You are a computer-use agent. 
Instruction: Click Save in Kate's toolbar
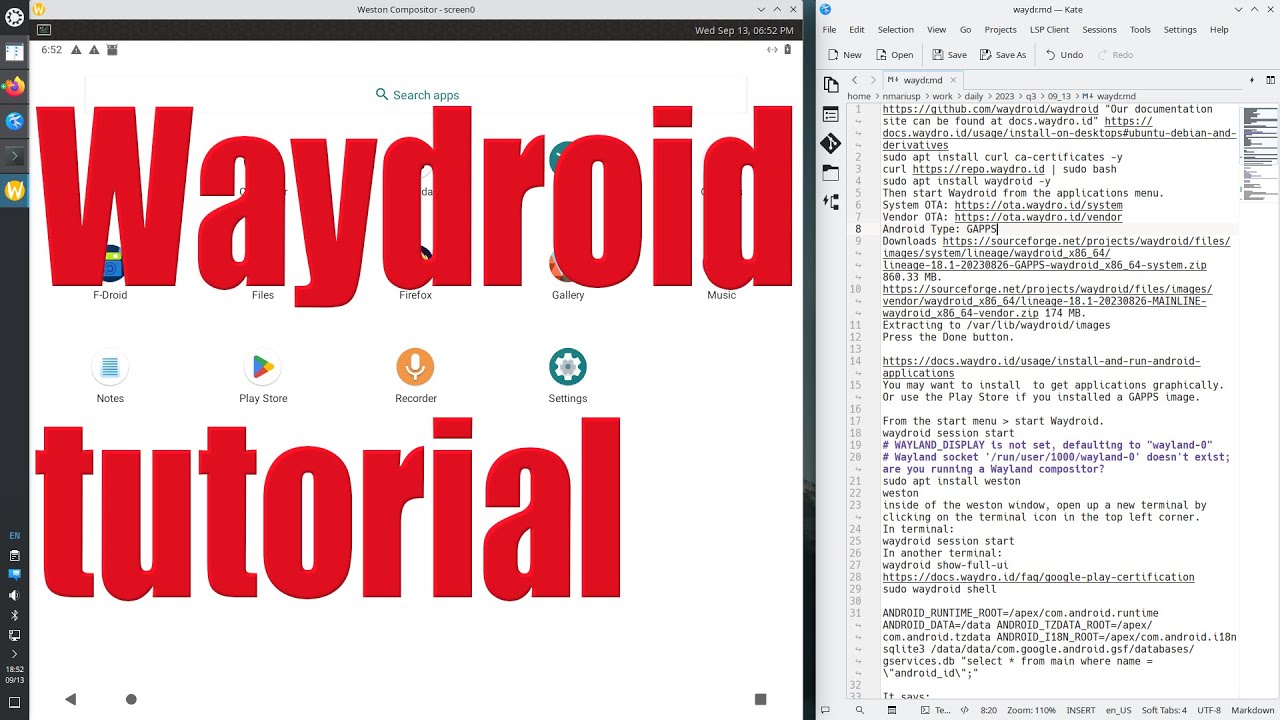click(950, 55)
